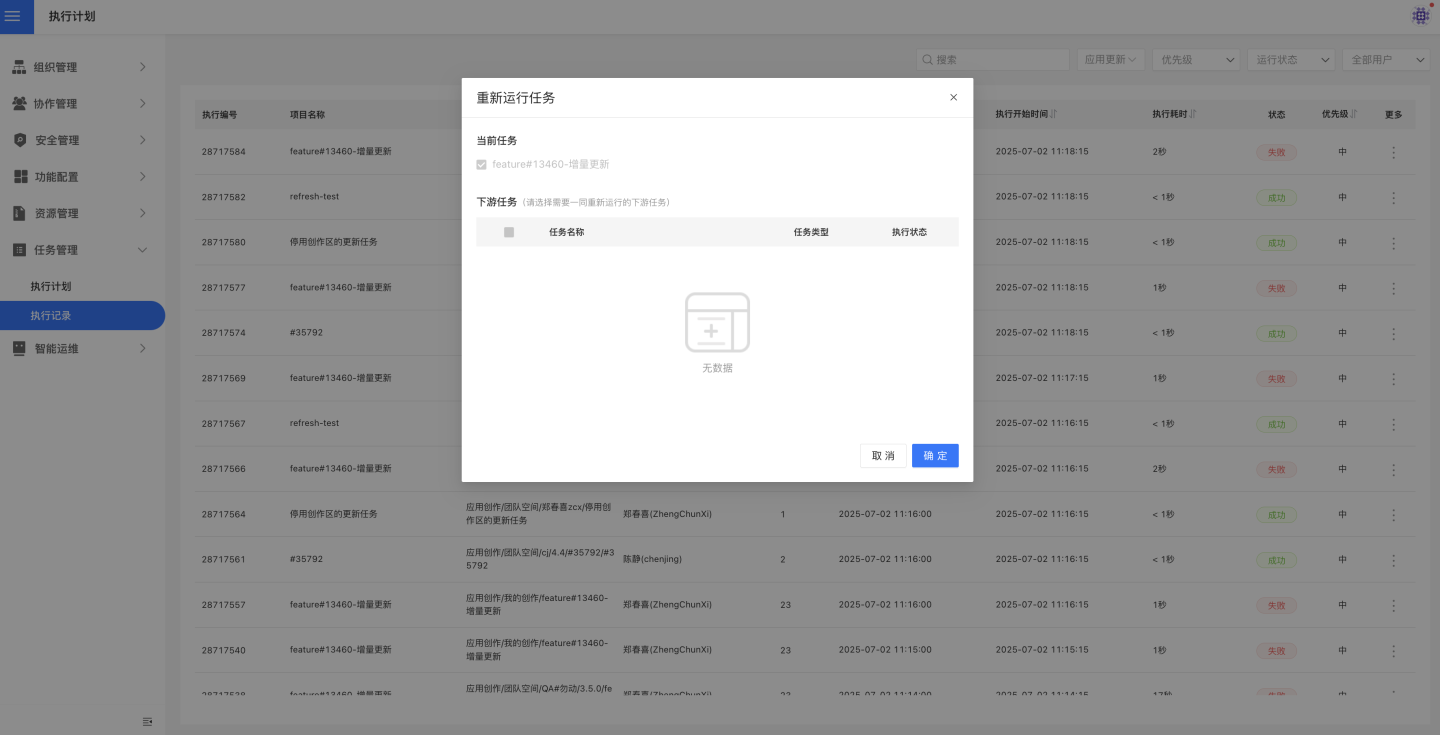Click the 确定 button

tap(935, 456)
